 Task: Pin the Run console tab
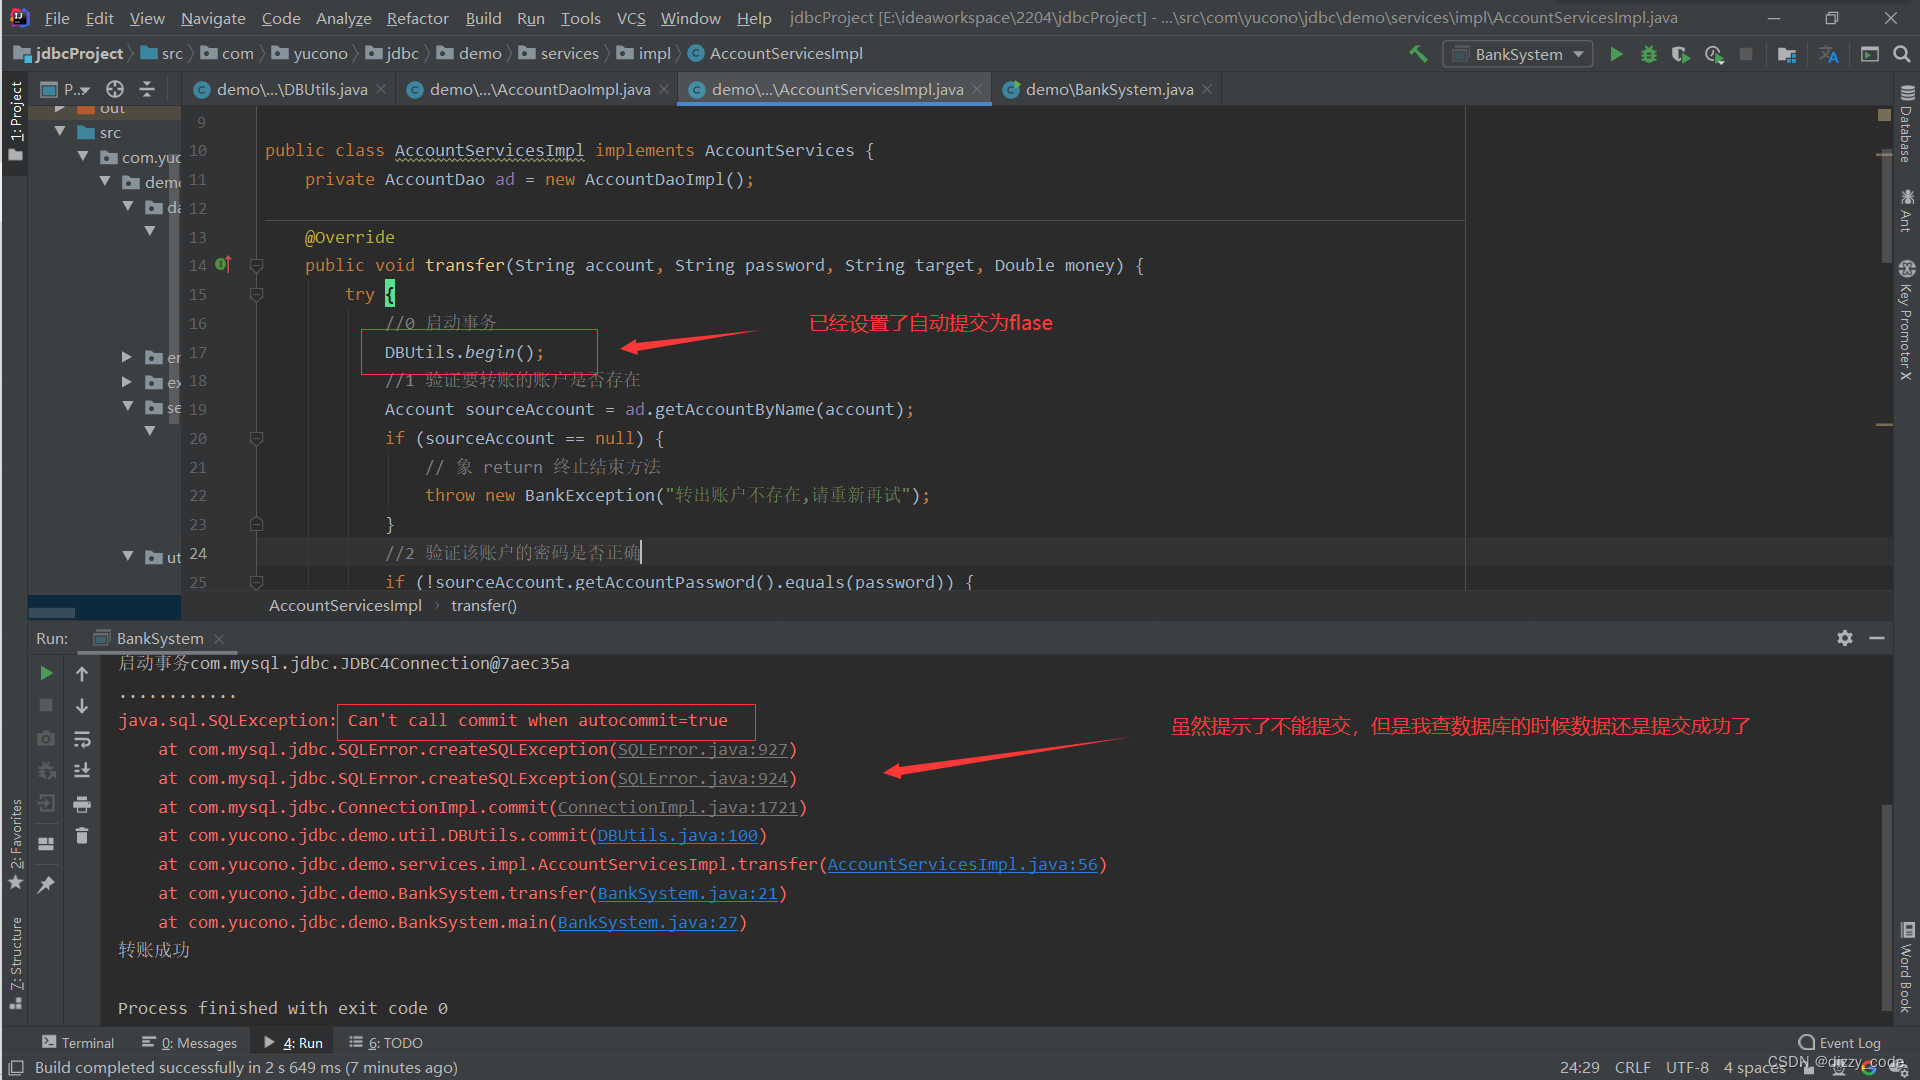coord(46,883)
